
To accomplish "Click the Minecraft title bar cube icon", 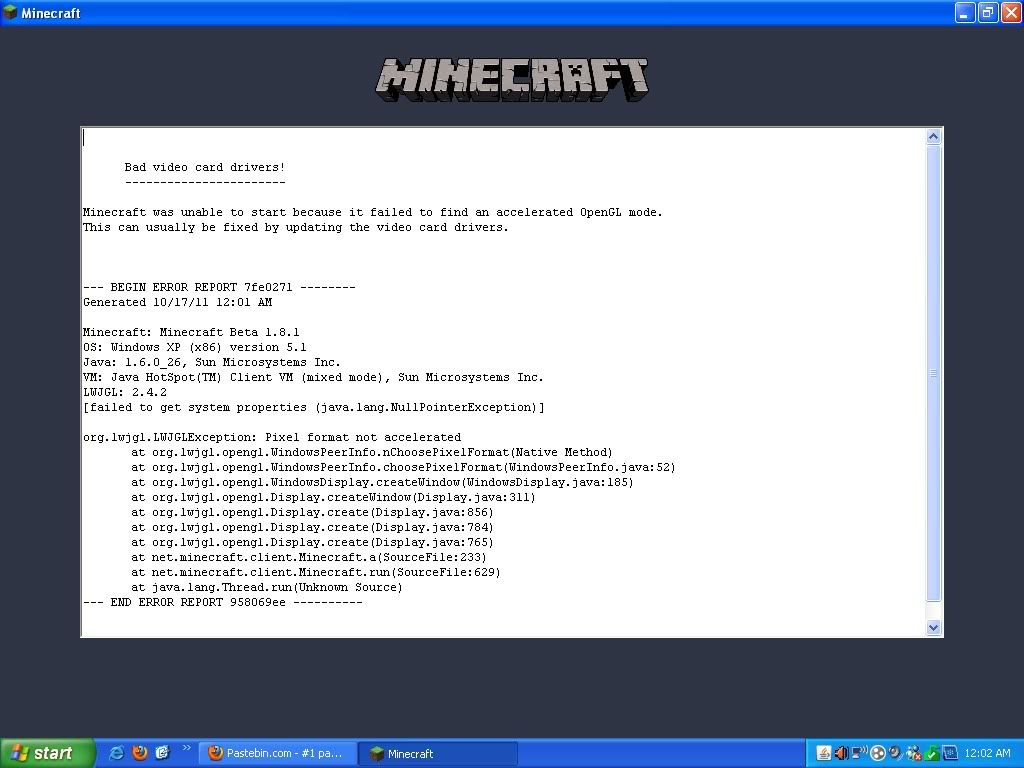I will 10,12.
